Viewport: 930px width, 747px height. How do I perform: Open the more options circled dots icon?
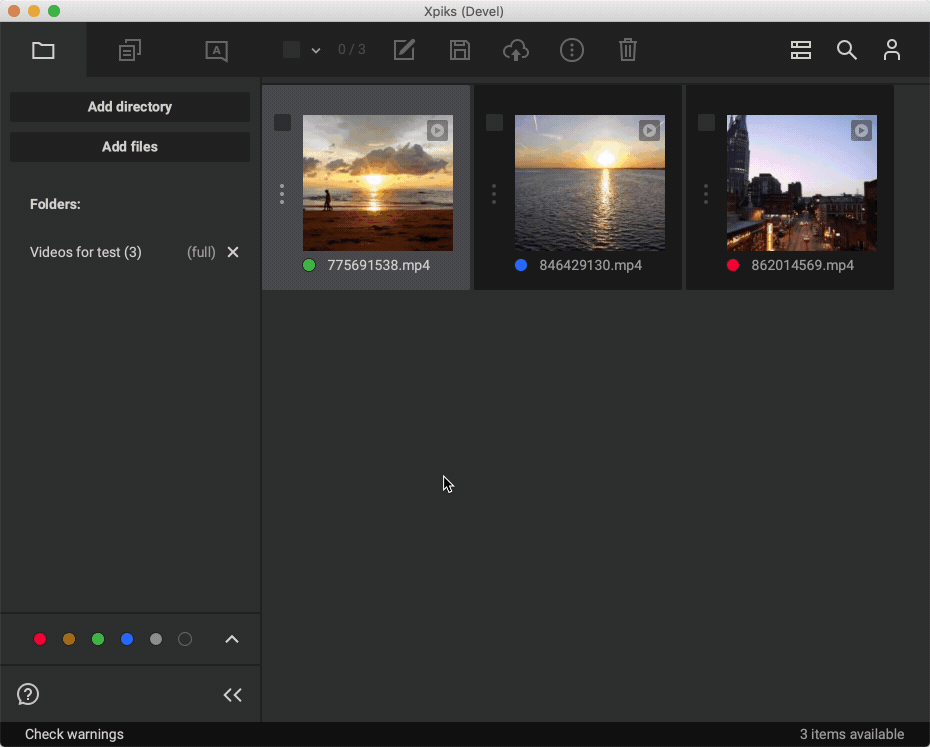point(572,50)
